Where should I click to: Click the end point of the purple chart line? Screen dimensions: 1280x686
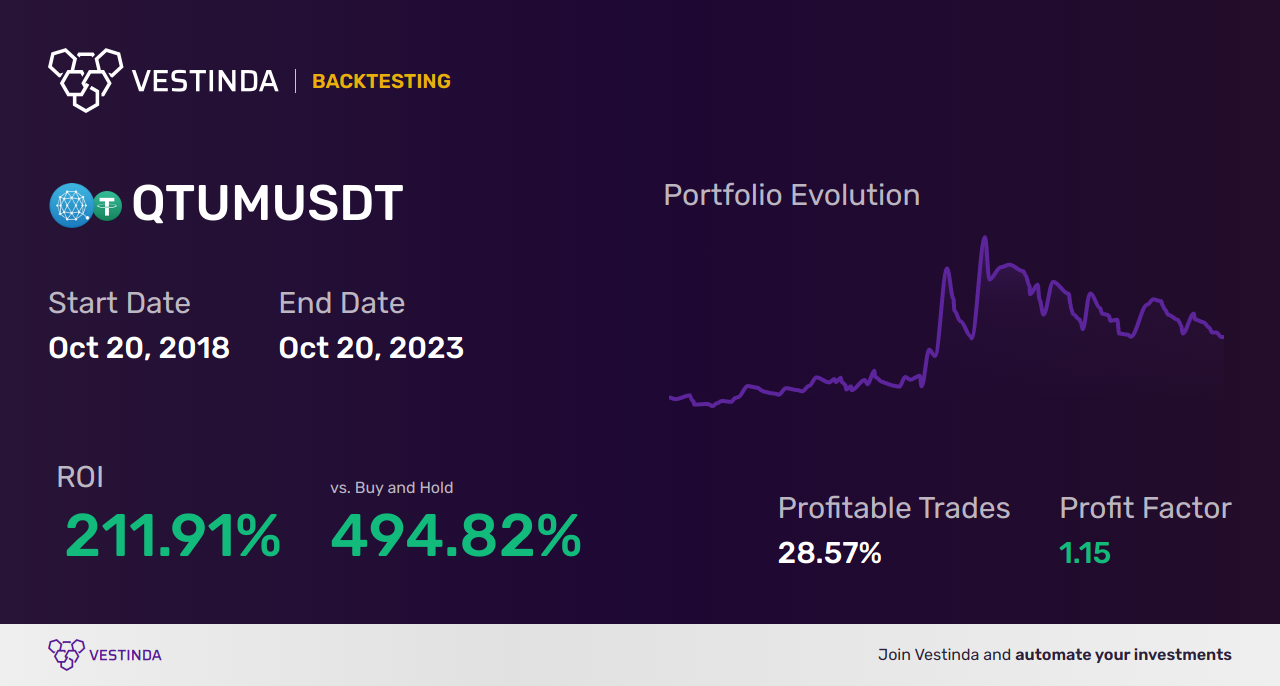point(1222,337)
